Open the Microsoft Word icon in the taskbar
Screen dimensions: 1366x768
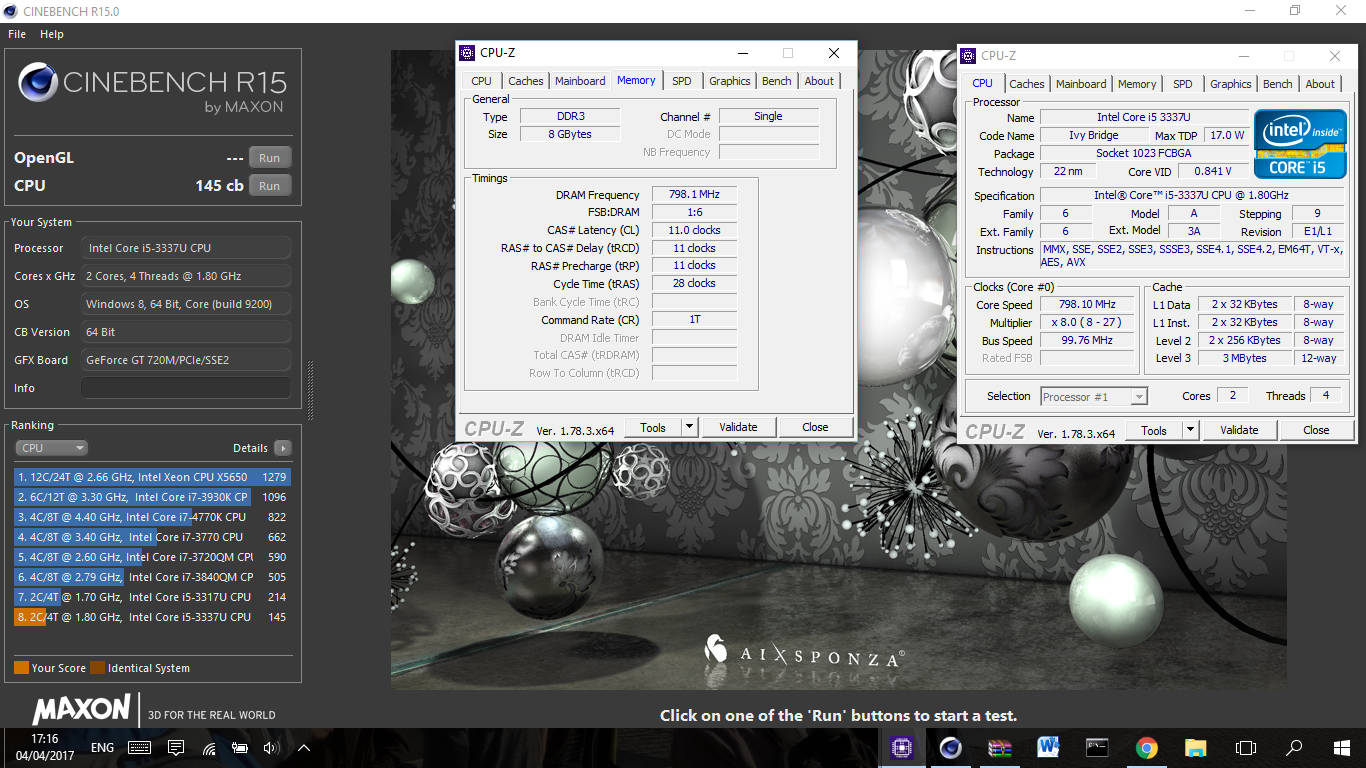(x=1048, y=747)
